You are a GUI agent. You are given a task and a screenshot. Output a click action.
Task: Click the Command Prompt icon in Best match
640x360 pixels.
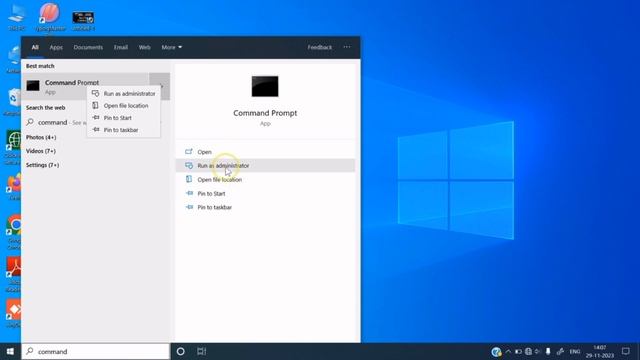click(33, 85)
